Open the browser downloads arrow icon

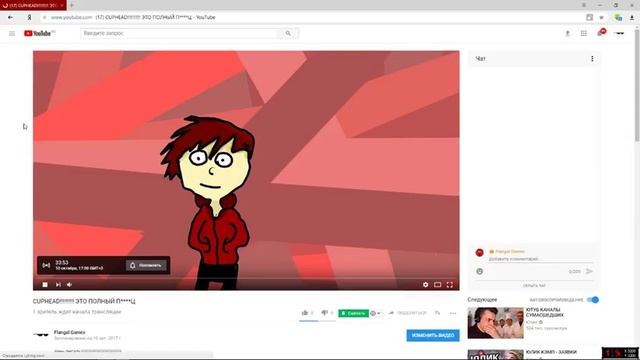[x=632, y=17]
